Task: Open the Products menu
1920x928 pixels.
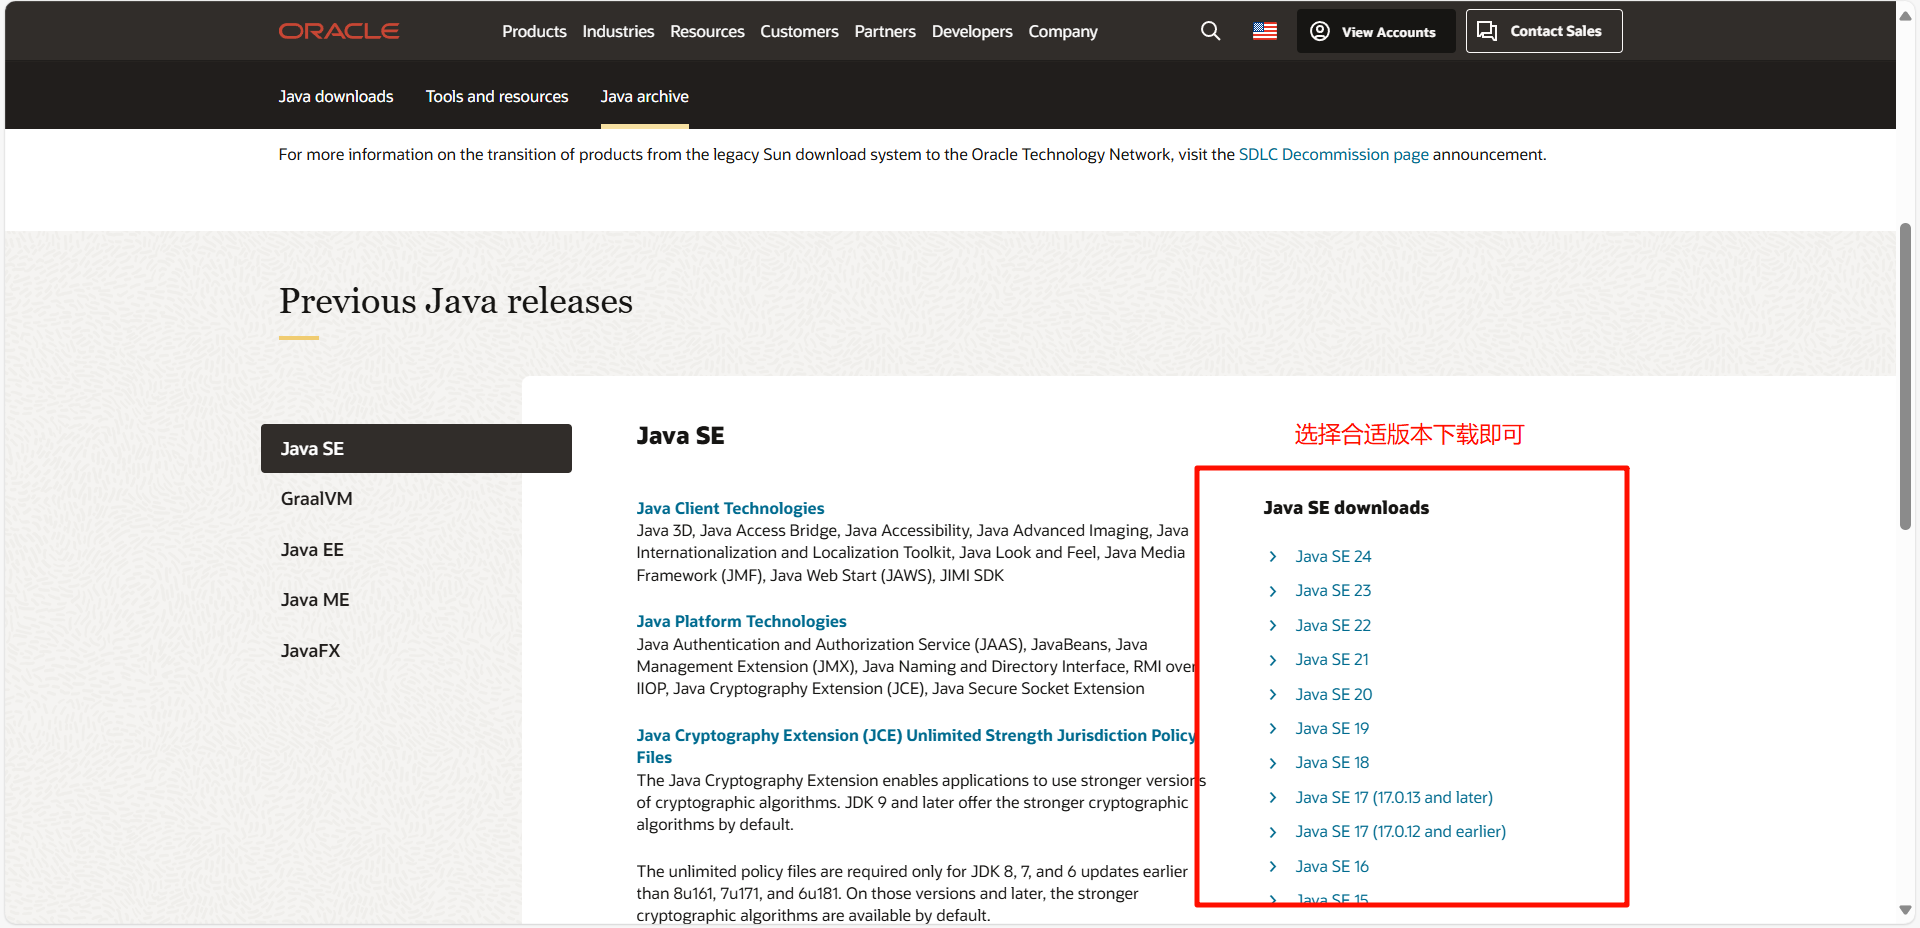Action: [x=534, y=31]
